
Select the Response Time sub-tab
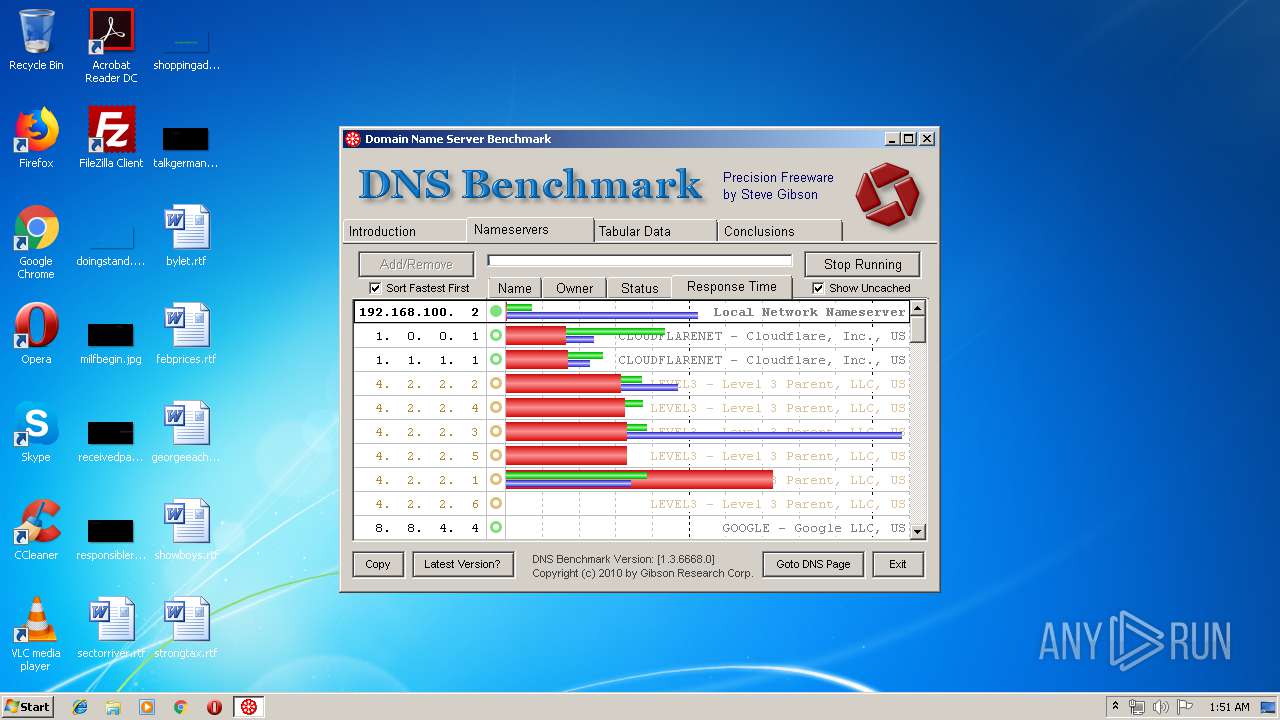pos(732,286)
